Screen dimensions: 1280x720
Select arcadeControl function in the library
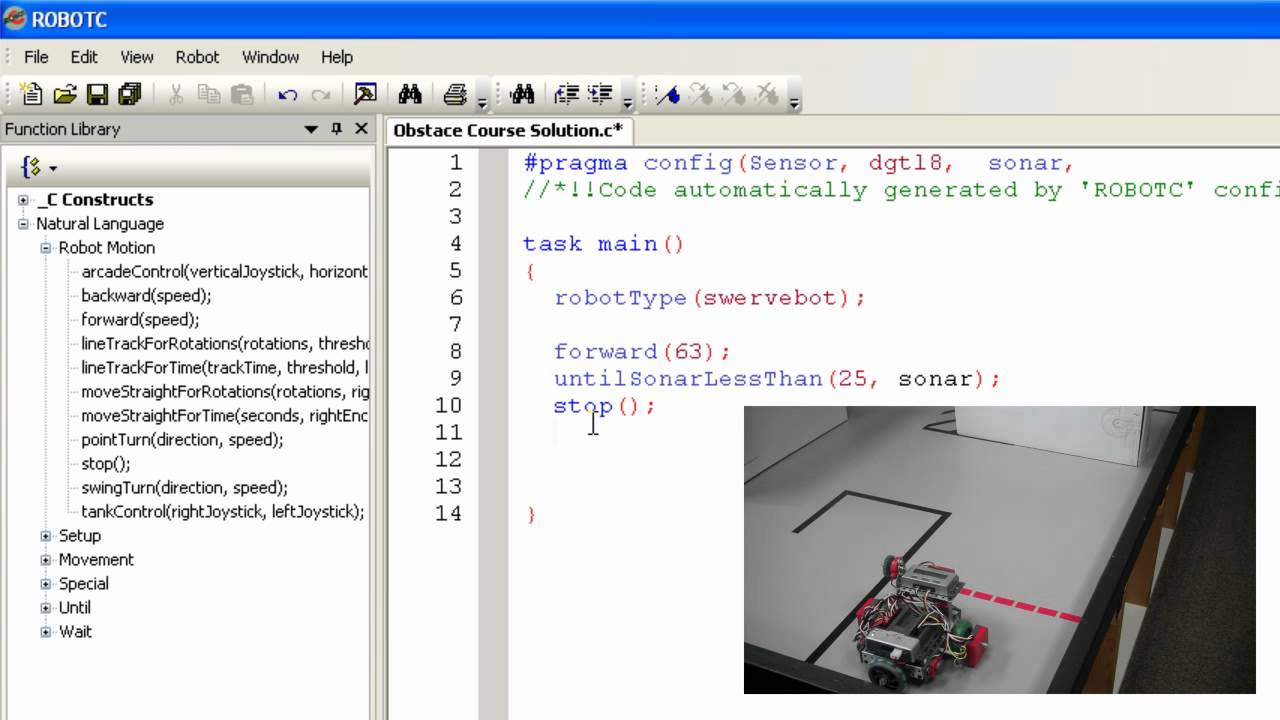[224, 272]
